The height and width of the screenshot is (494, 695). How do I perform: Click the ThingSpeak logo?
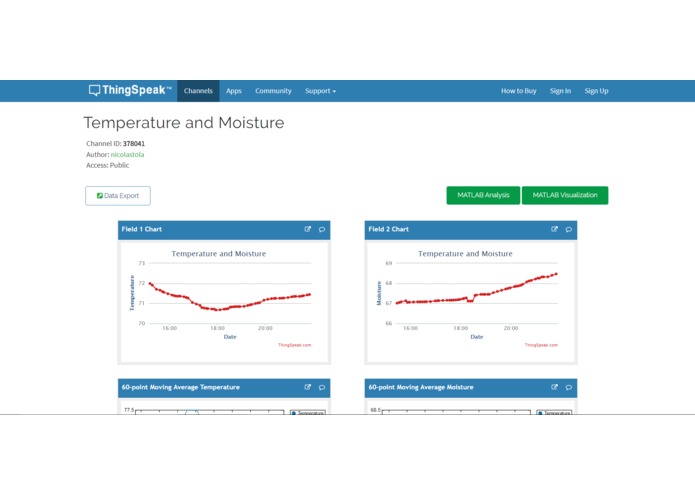pyautogui.click(x=130, y=90)
